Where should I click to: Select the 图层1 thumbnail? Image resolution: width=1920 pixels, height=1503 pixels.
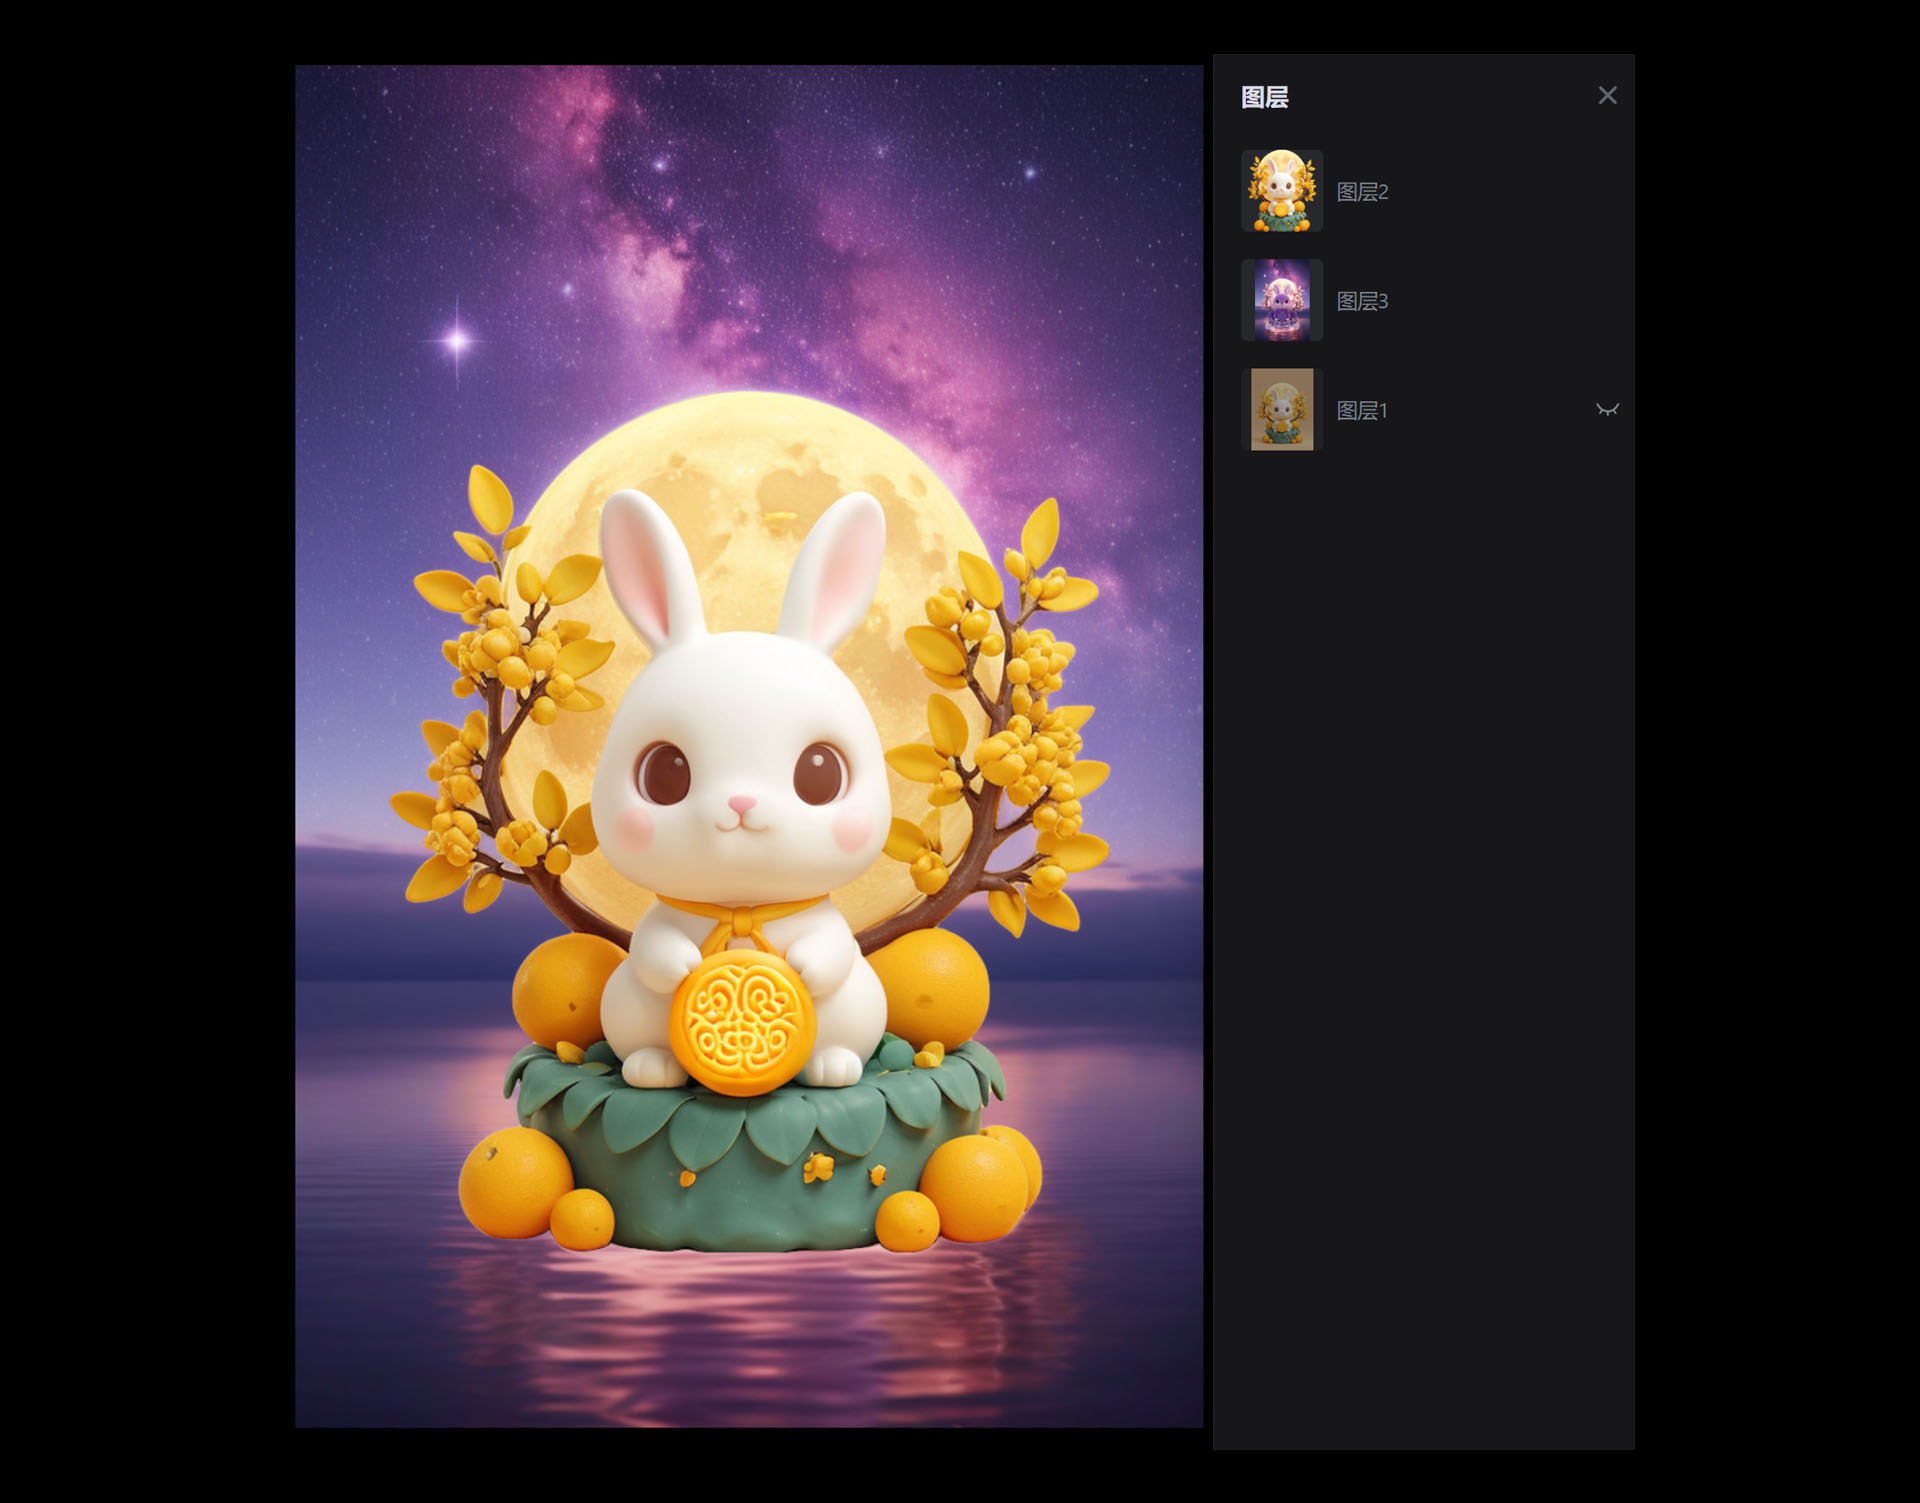click(x=1282, y=409)
